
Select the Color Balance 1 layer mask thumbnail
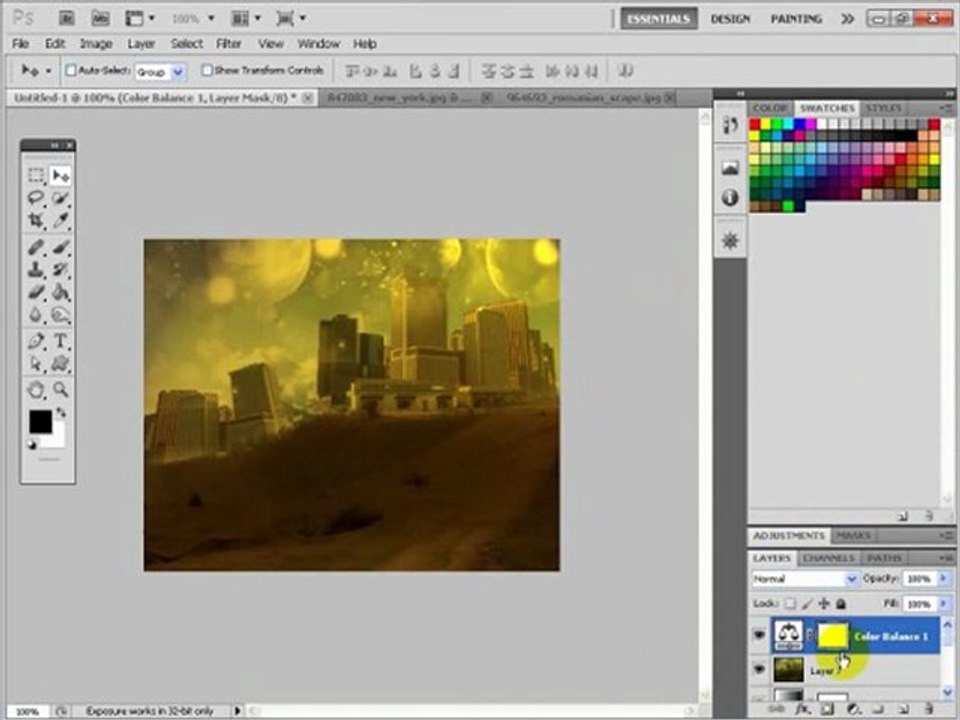click(x=833, y=636)
